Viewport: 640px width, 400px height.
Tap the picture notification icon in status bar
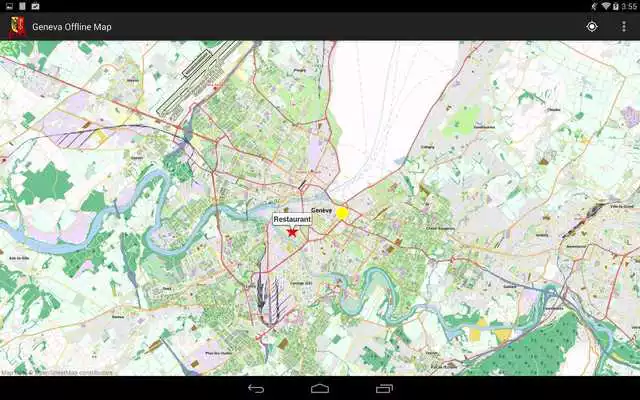9,6
